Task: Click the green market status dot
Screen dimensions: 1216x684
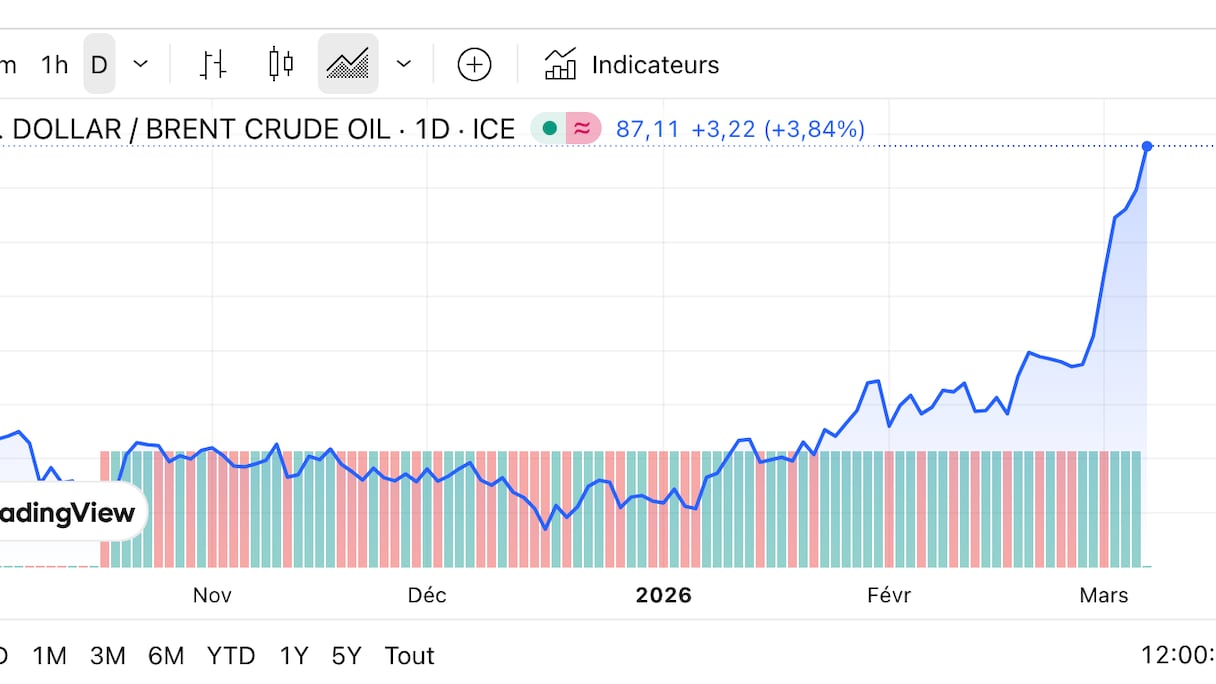Action: (x=549, y=129)
